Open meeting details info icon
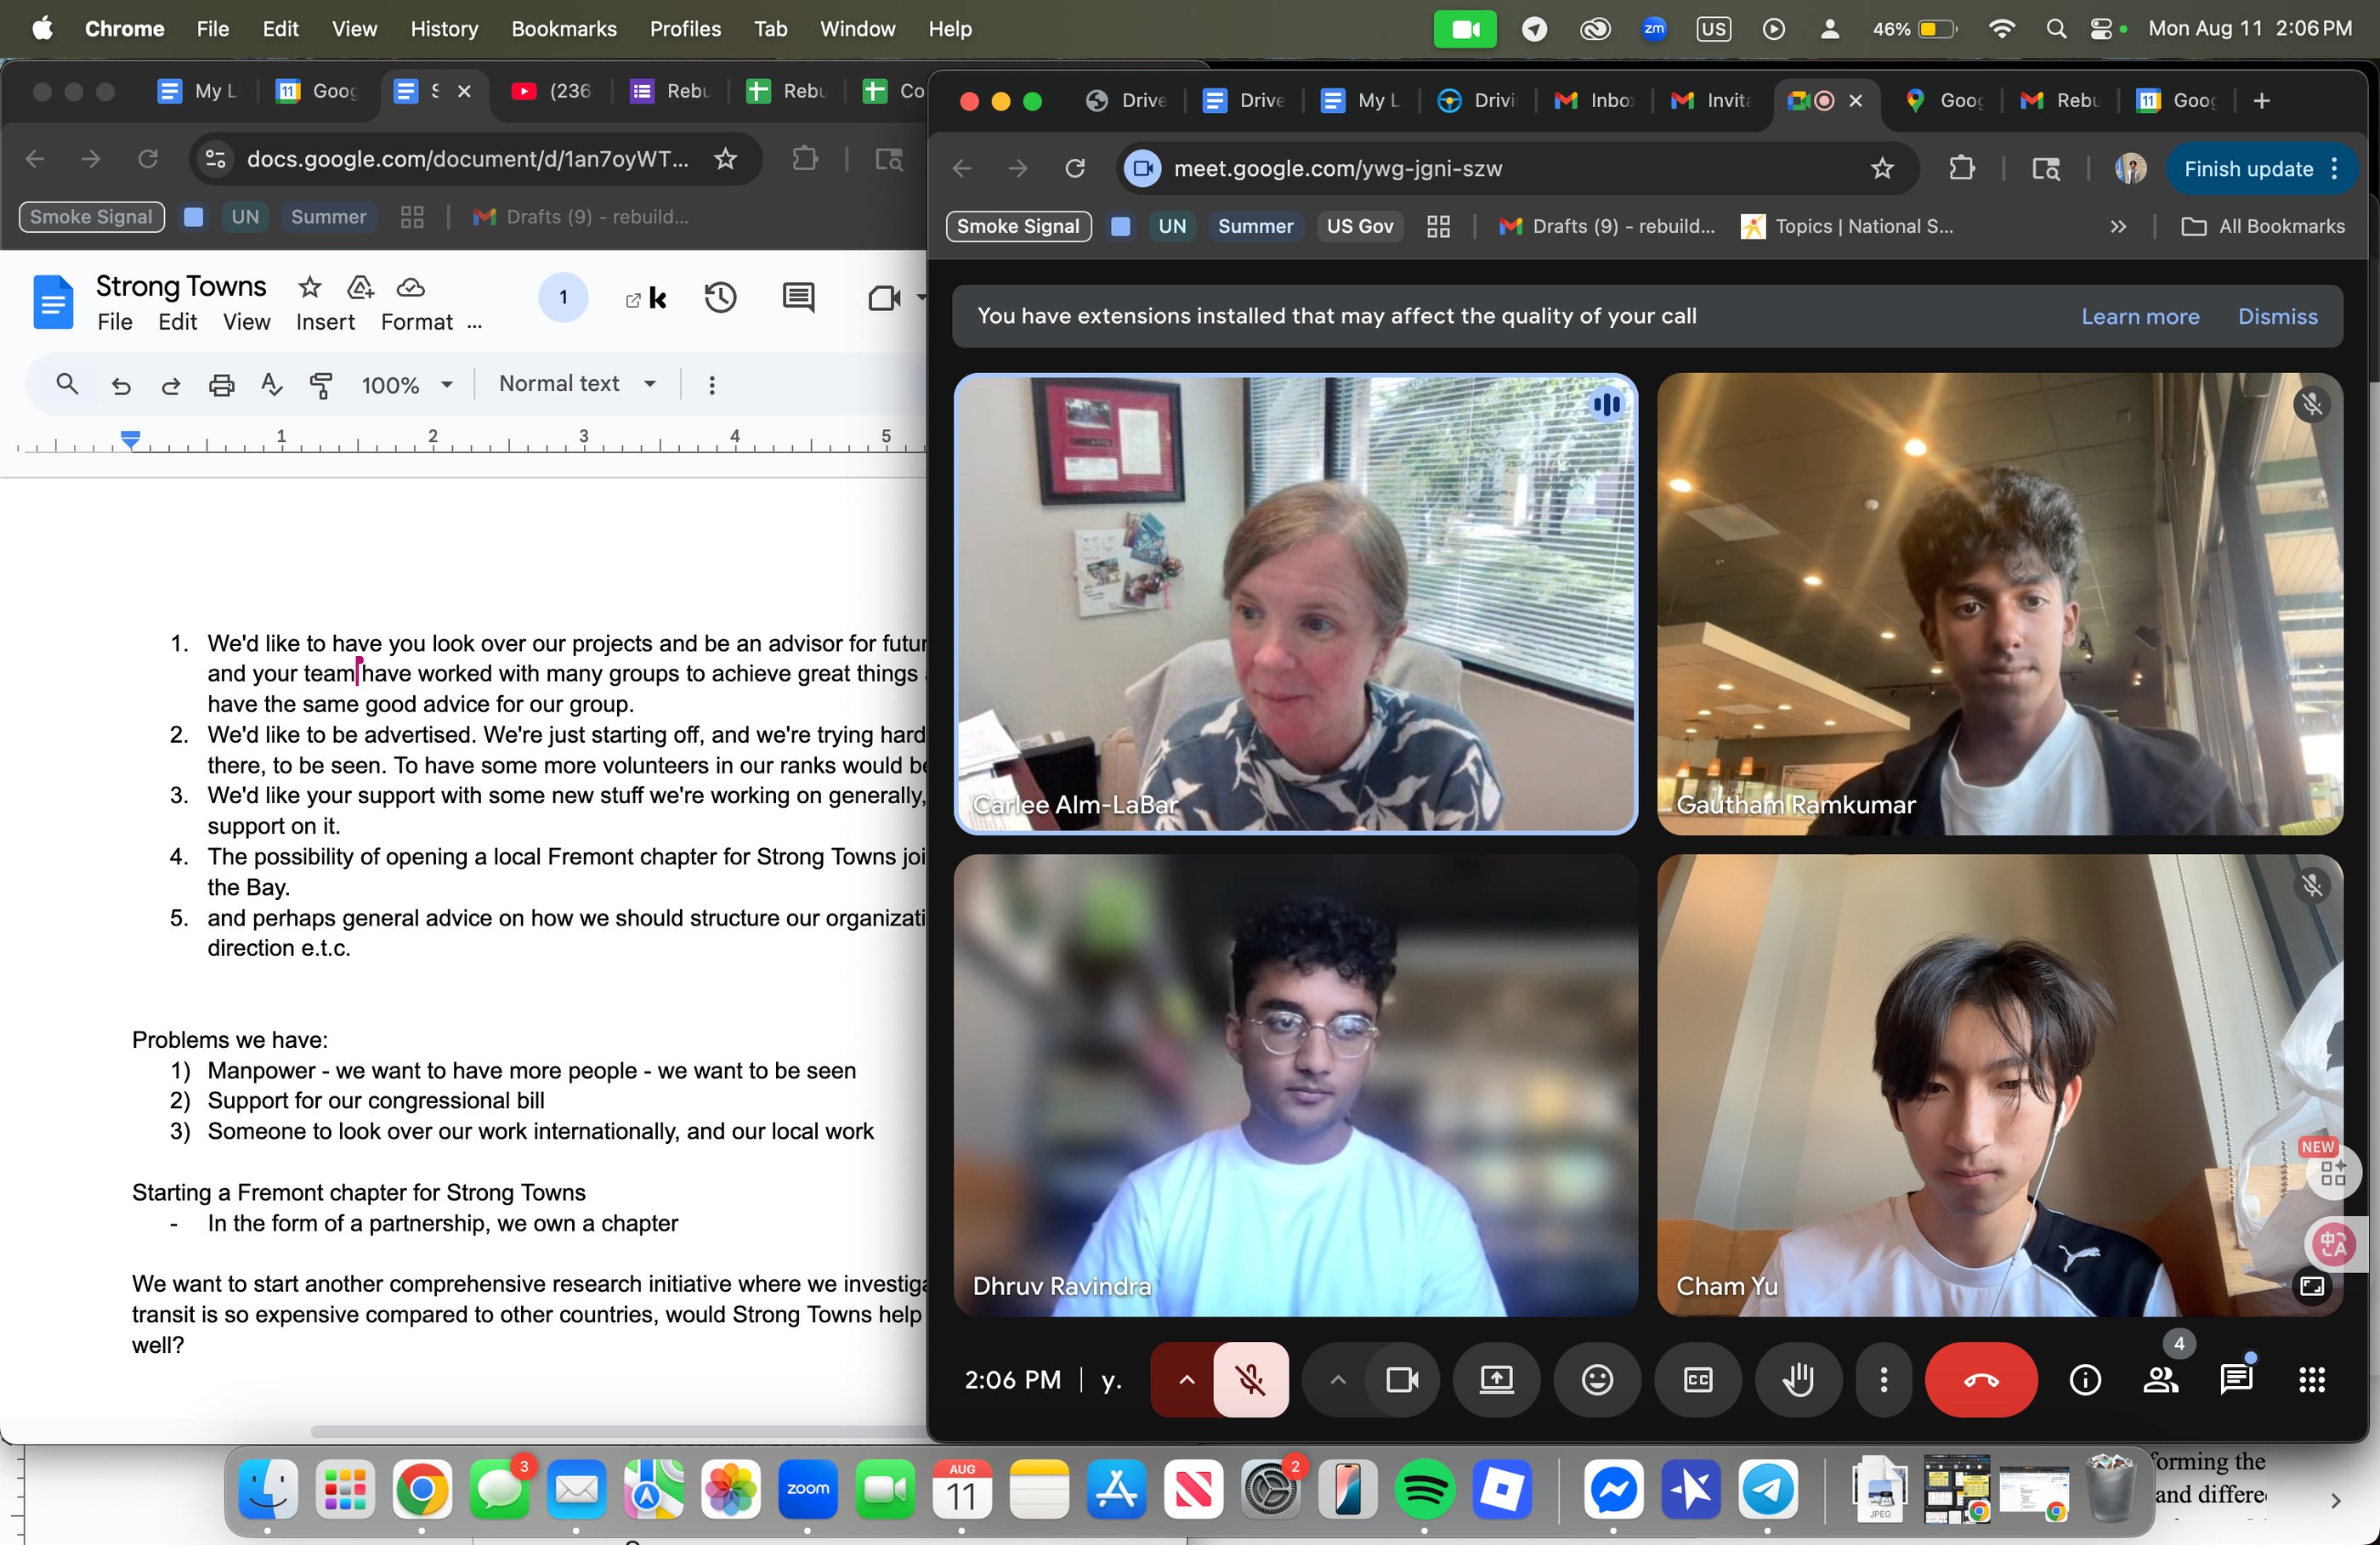This screenshot has height=1545, width=2380. tap(2084, 1380)
